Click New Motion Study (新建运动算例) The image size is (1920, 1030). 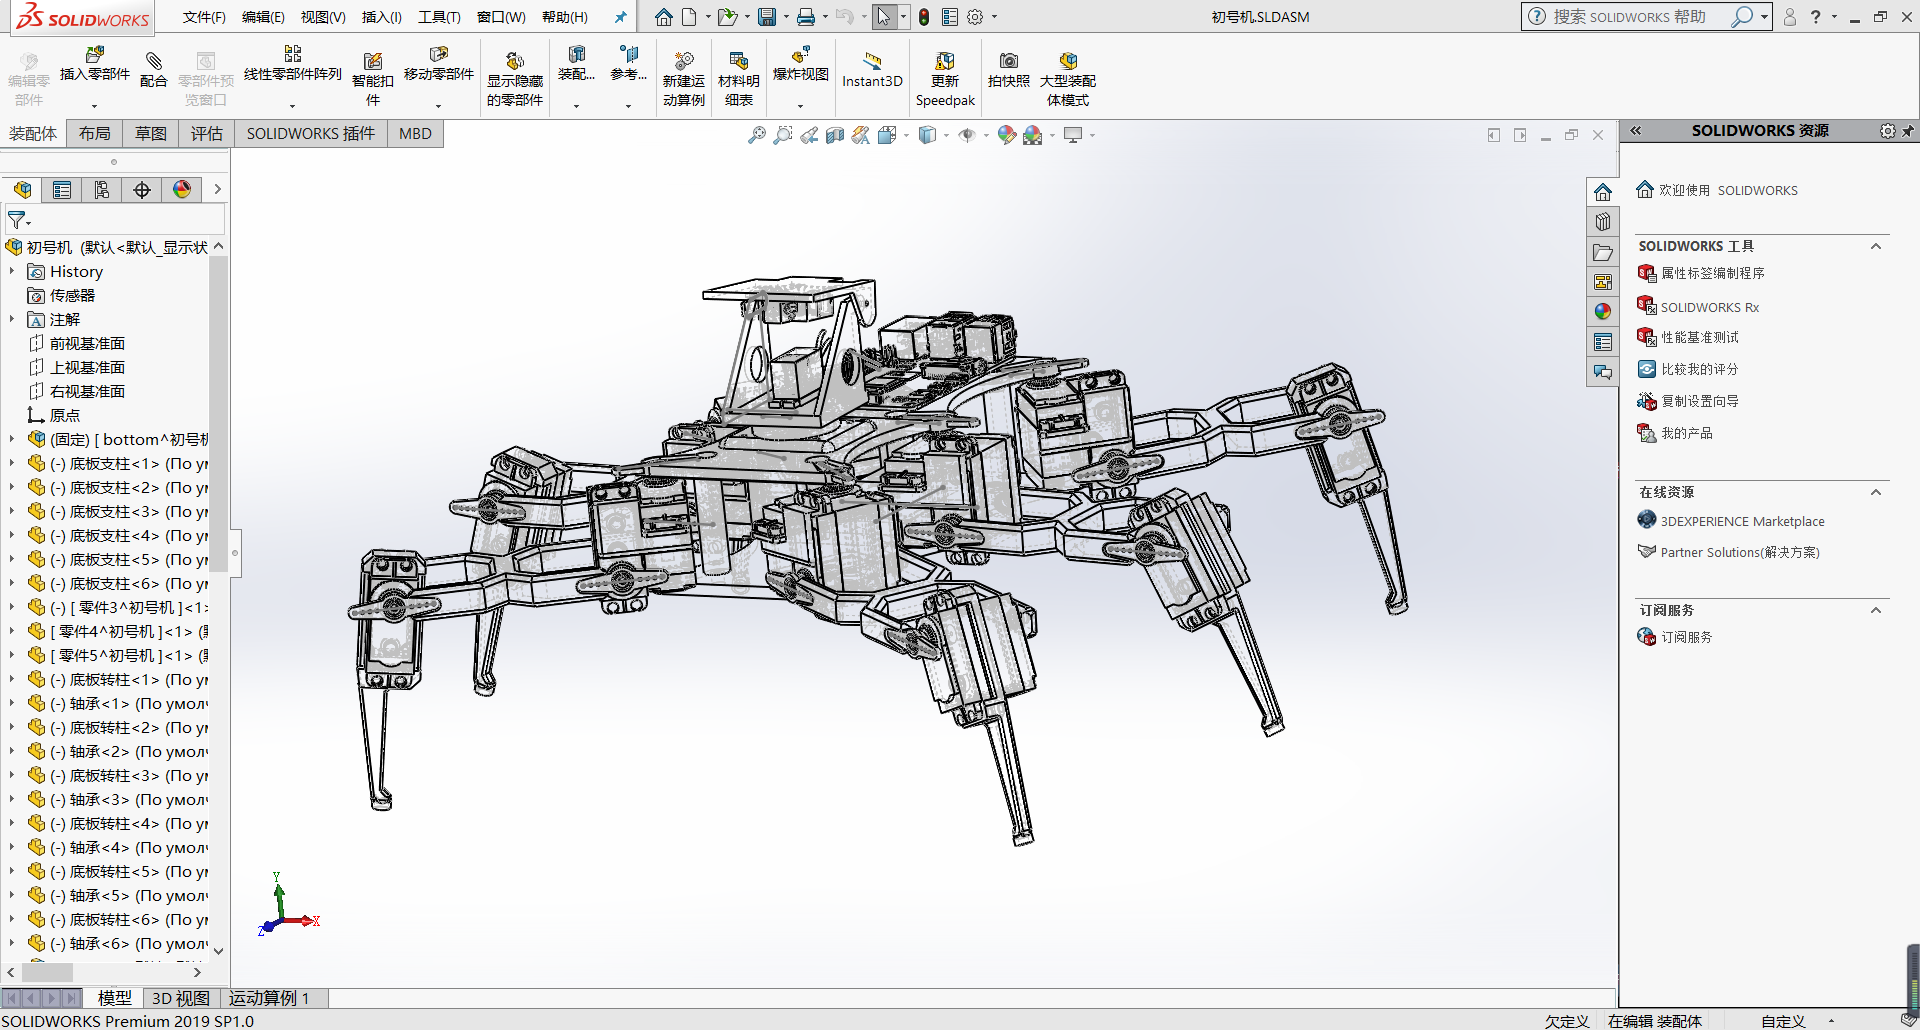[x=684, y=78]
